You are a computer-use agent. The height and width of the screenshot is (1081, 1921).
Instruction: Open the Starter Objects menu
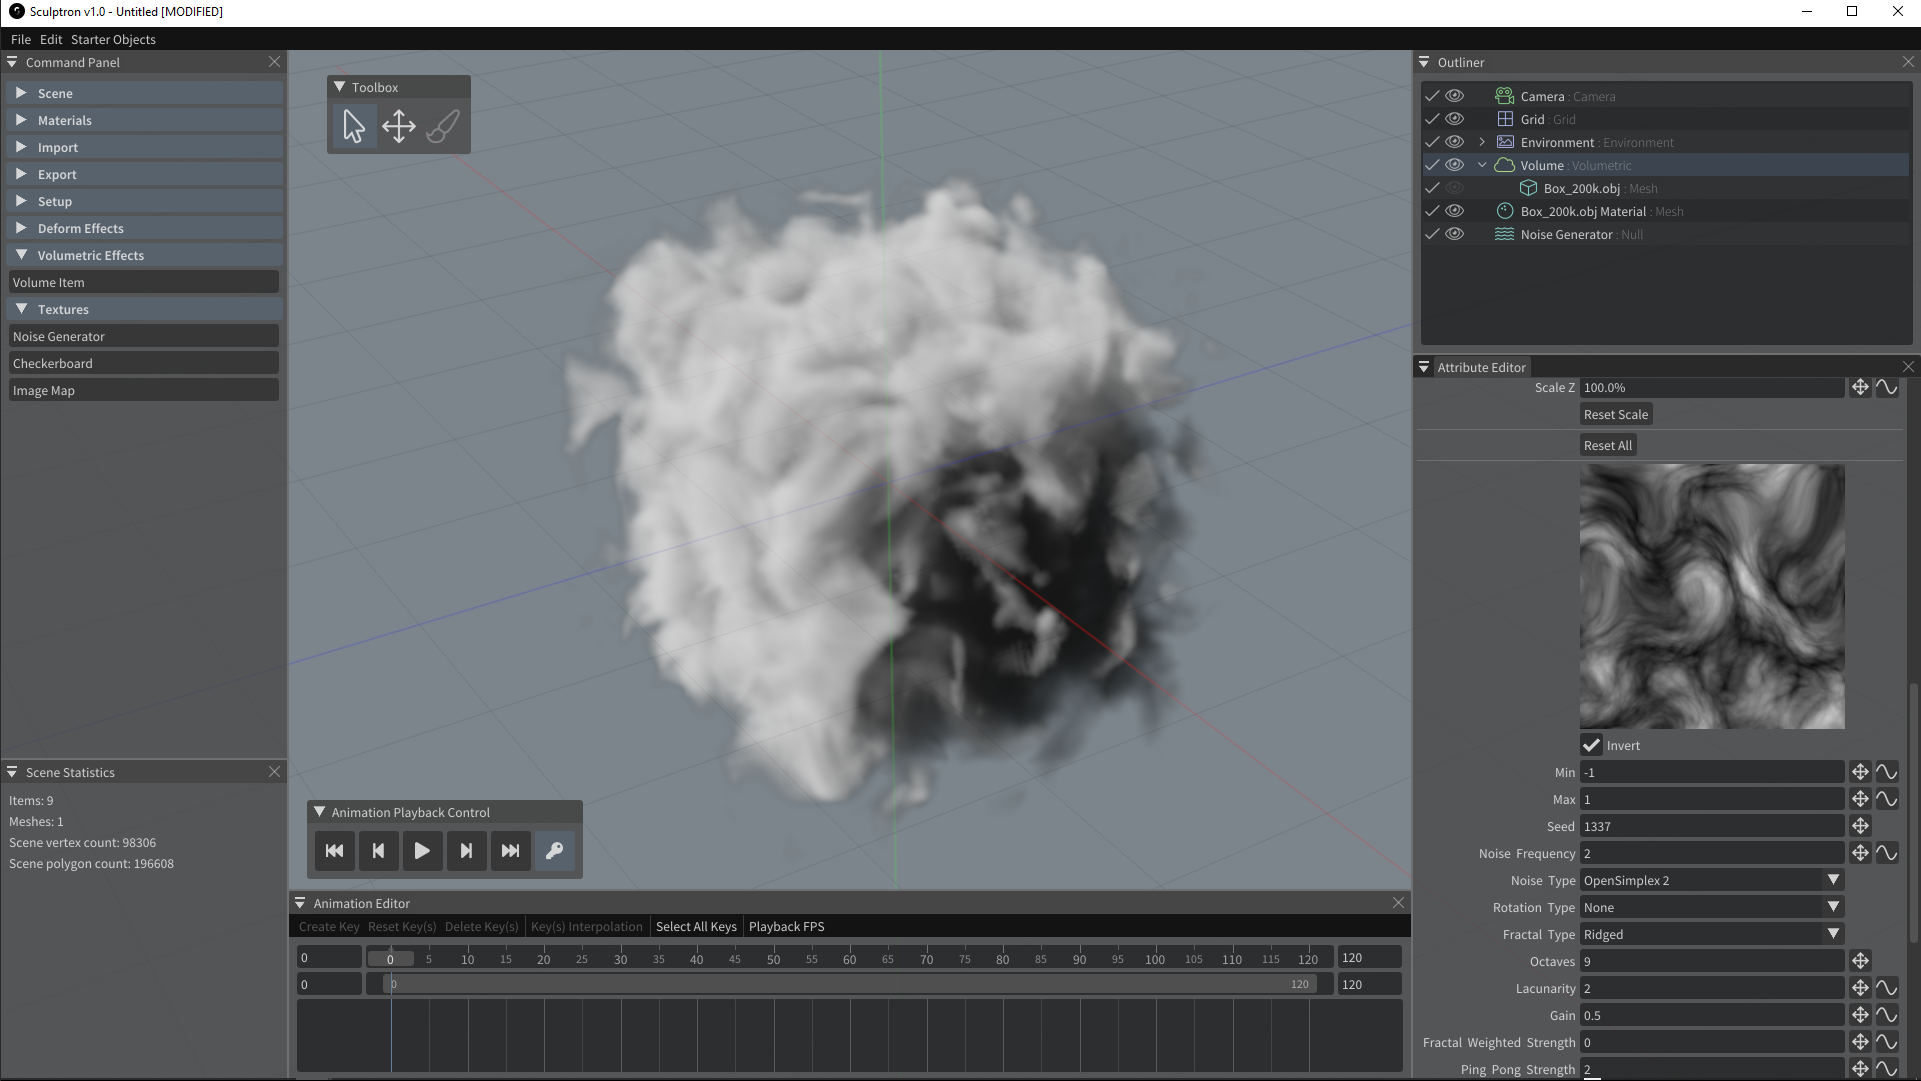click(x=113, y=39)
